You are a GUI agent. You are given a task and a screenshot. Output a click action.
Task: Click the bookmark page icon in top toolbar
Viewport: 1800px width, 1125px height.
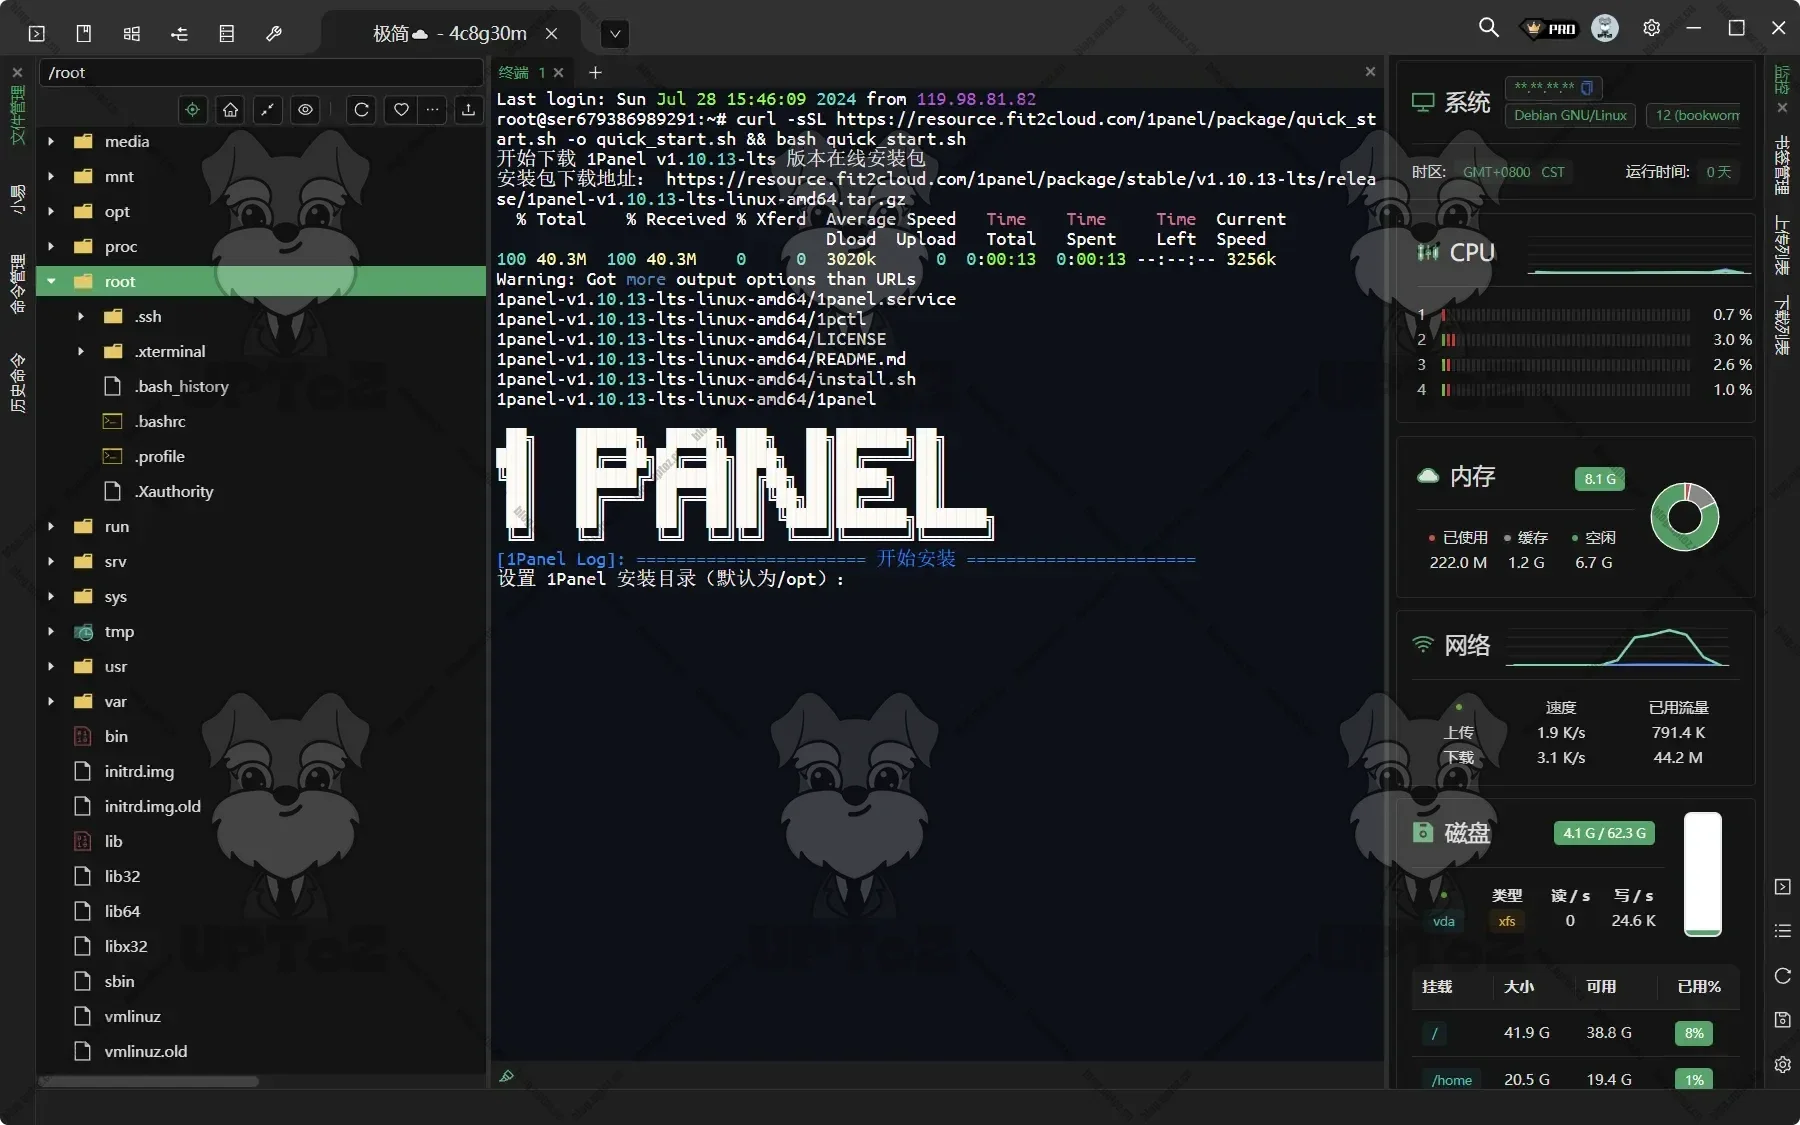pyautogui.click(x=84, y=33)
